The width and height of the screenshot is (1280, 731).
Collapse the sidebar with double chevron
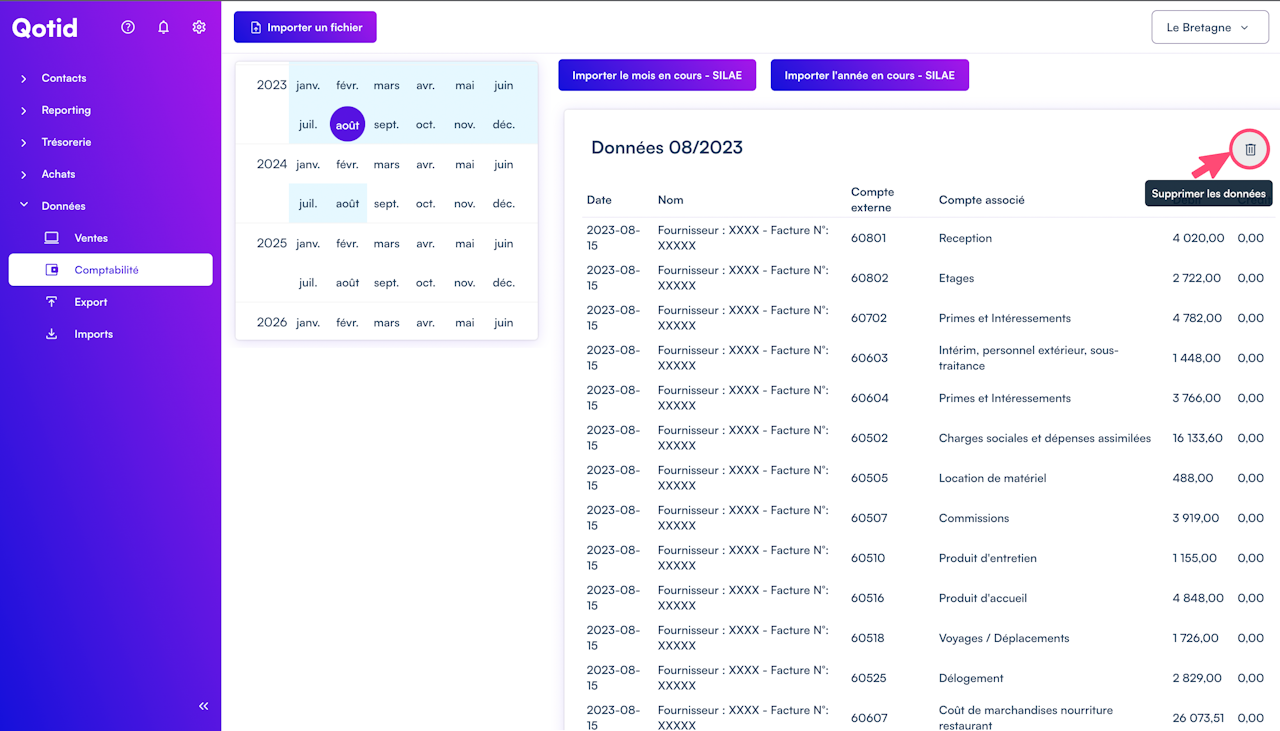(x=204, y=706)
